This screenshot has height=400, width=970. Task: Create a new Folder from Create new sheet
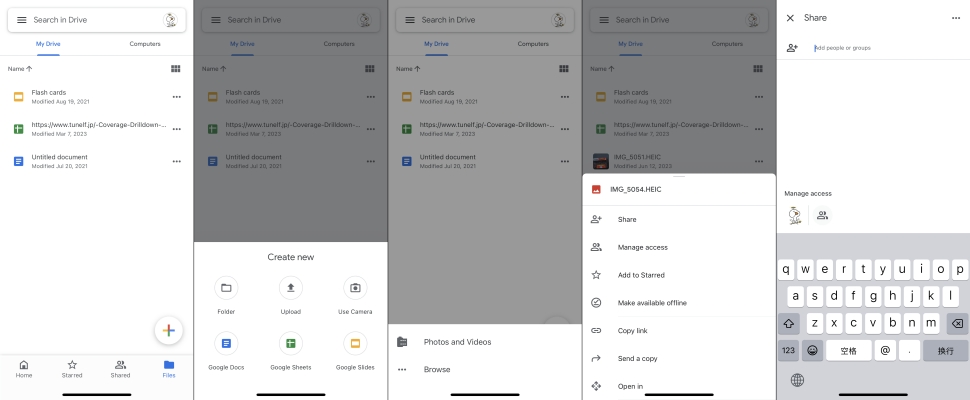click(x=226, y=296)
